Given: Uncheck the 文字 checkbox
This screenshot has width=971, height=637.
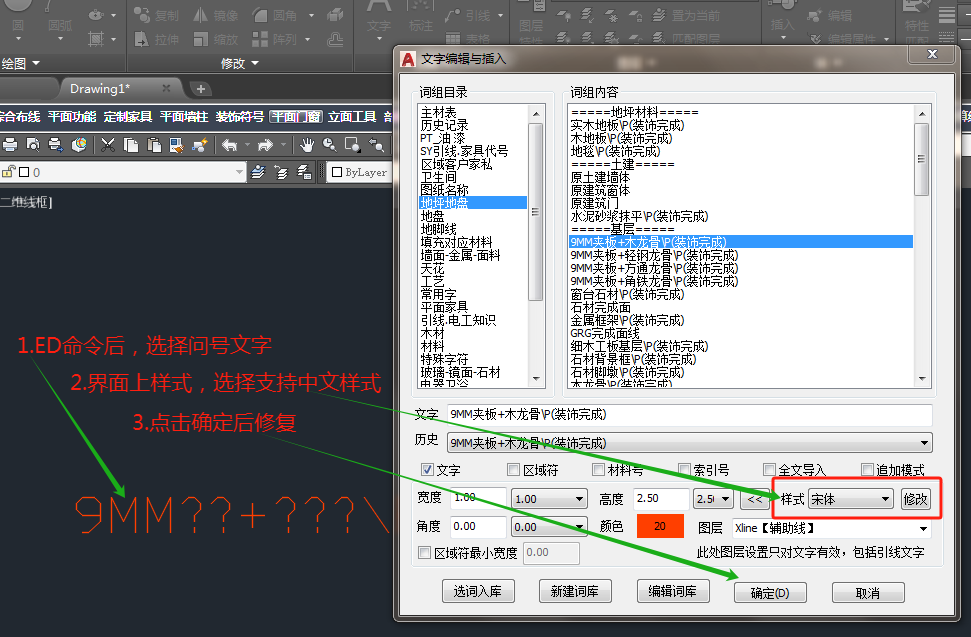Looking at the screenshot, I should point(427,470).
